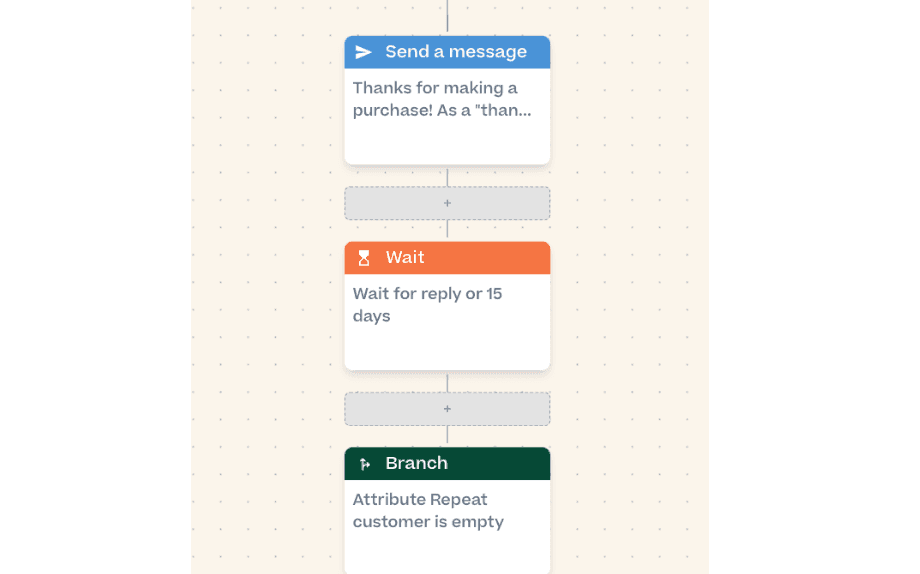Select the 'Branch' step title
The width and height of the screenshot is (920, 574).
click(417, 464)
